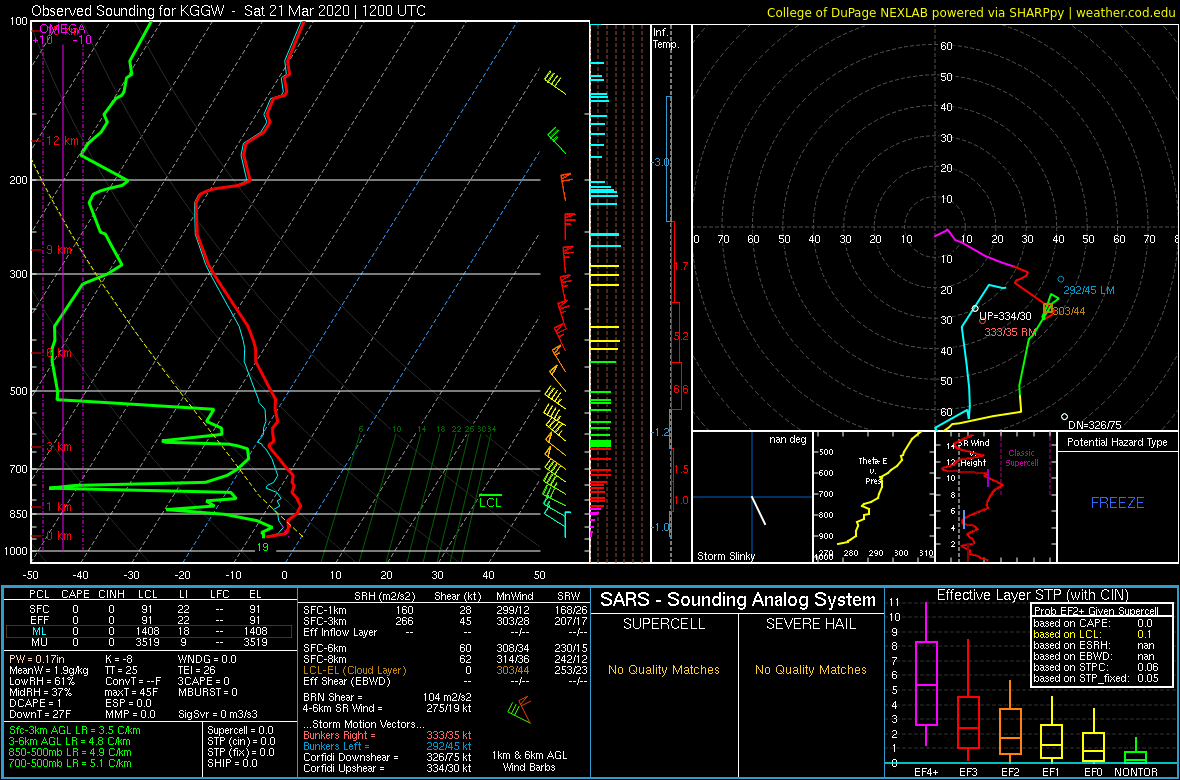1180x780 pixels.
Task: Click the College of DuPage NEXLAB credit text
Action: coord(971,11)
